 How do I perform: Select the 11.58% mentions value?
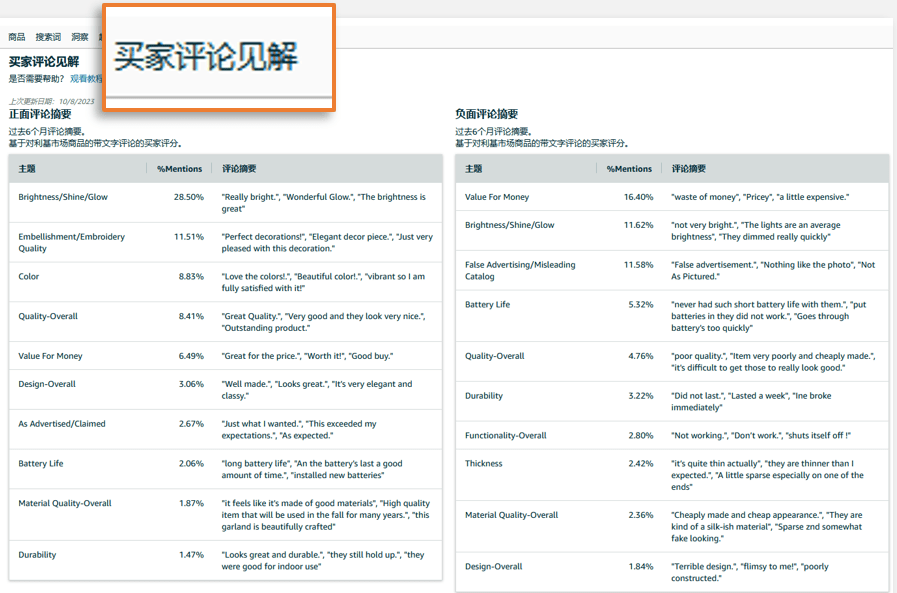tap(638, 265)
